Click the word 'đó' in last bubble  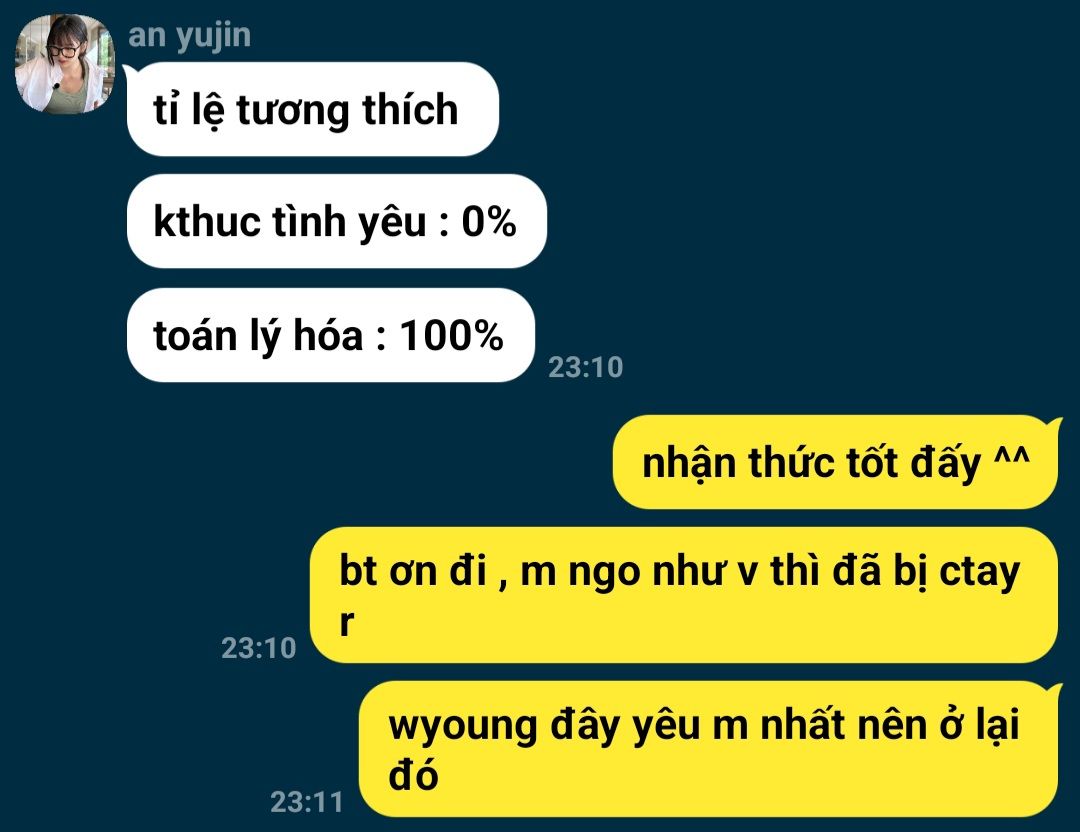[413, 776]
